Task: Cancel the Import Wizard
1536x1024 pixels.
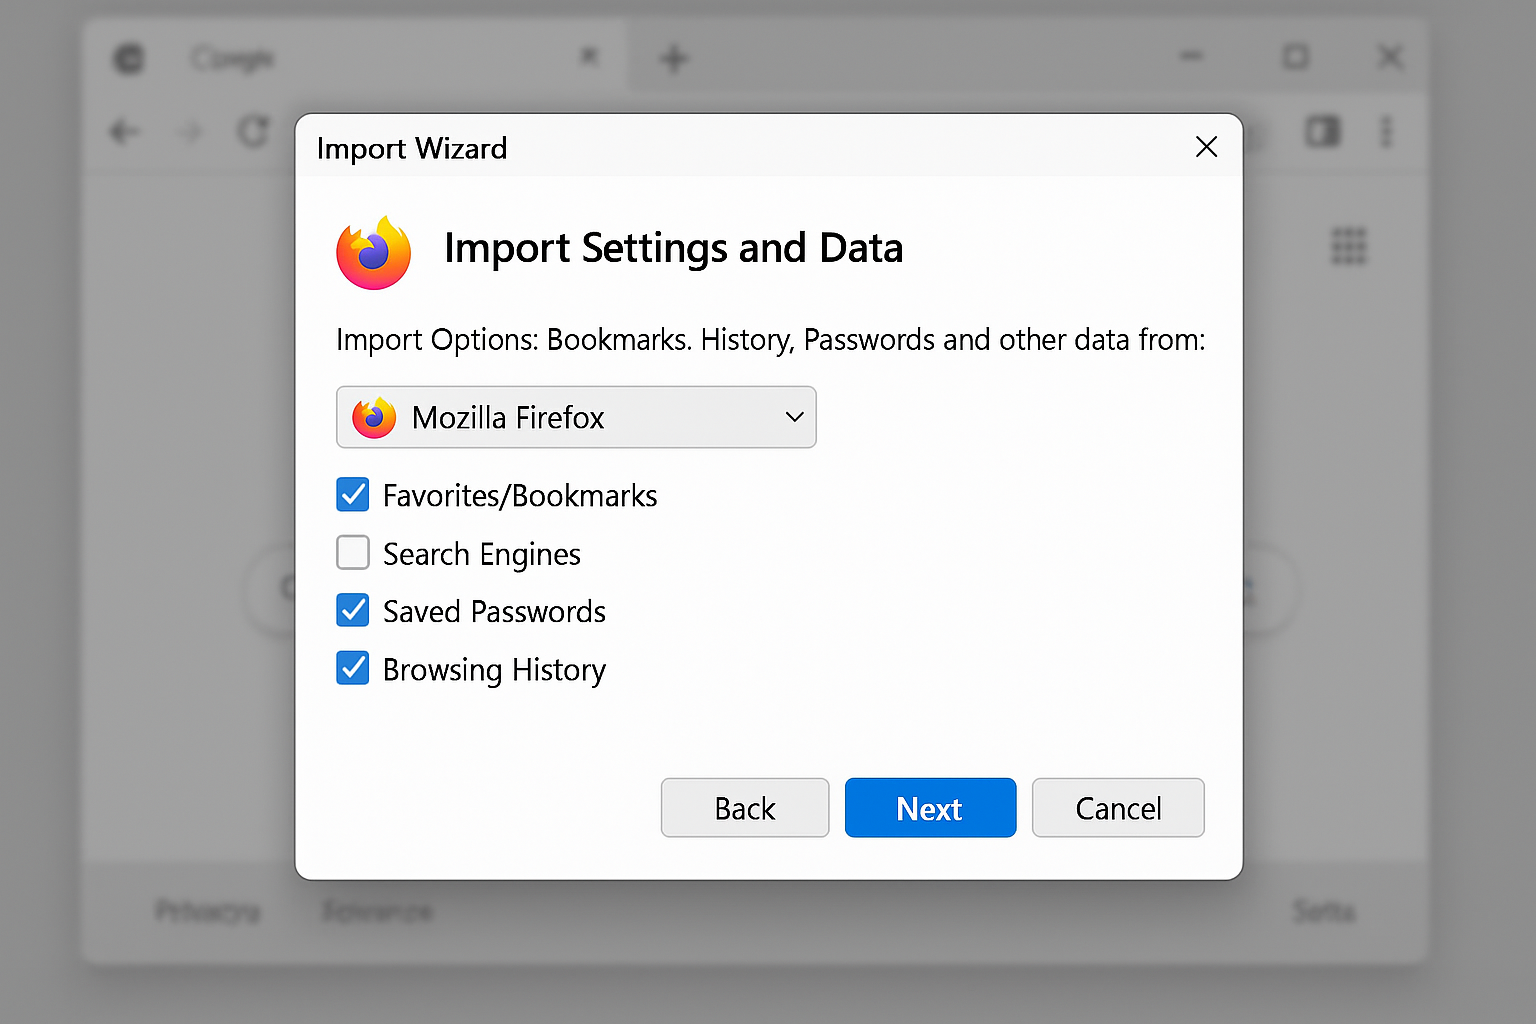Action: pyautogui.click(x=1117, y=807)
